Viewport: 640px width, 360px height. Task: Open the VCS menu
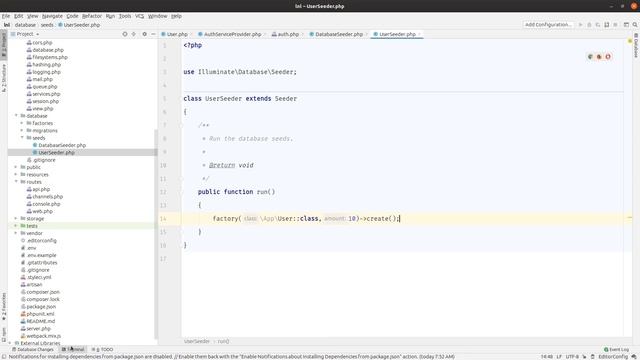coord(140,16)
